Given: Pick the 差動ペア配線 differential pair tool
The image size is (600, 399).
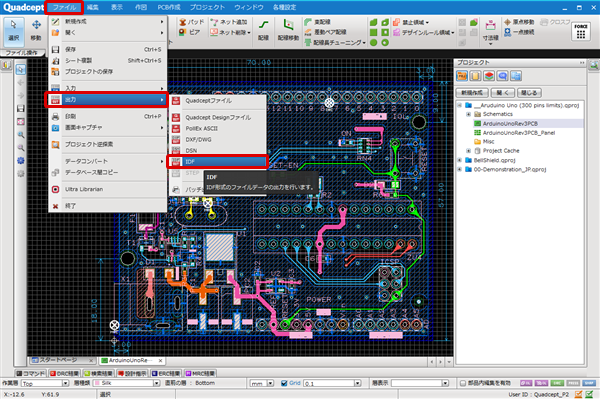Looking at the screenshot, I should tap(326, 32).
